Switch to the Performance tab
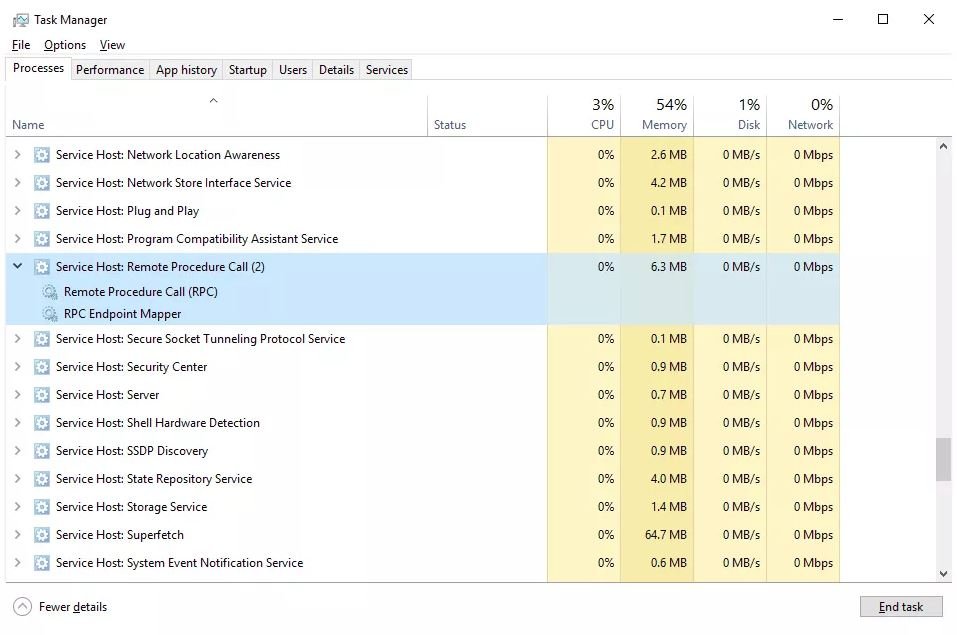 110,70
